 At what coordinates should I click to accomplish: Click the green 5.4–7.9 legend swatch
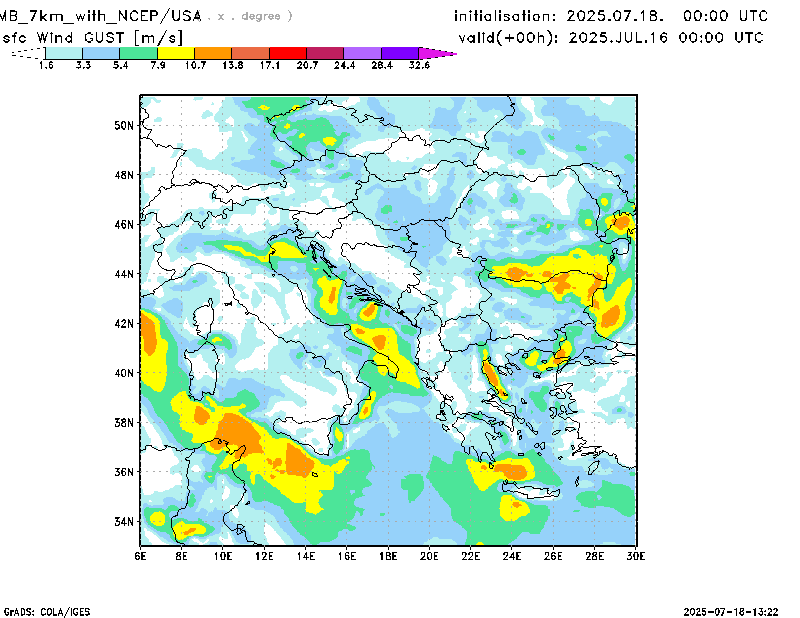[138, 53]
